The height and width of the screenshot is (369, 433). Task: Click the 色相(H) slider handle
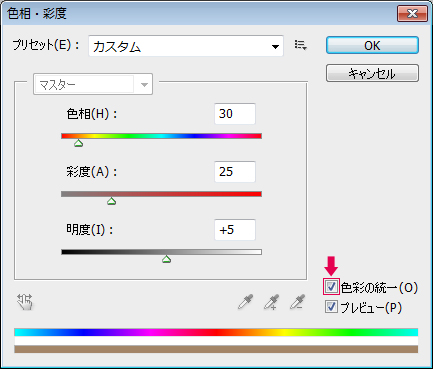pyautogui.click(x=78, y=144)
